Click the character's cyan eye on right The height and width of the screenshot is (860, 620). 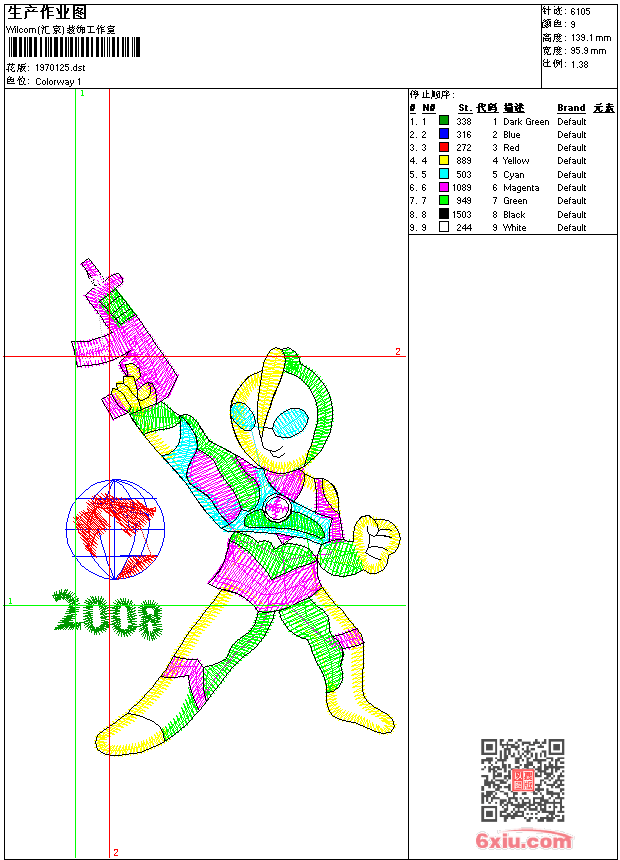[290, 423]
